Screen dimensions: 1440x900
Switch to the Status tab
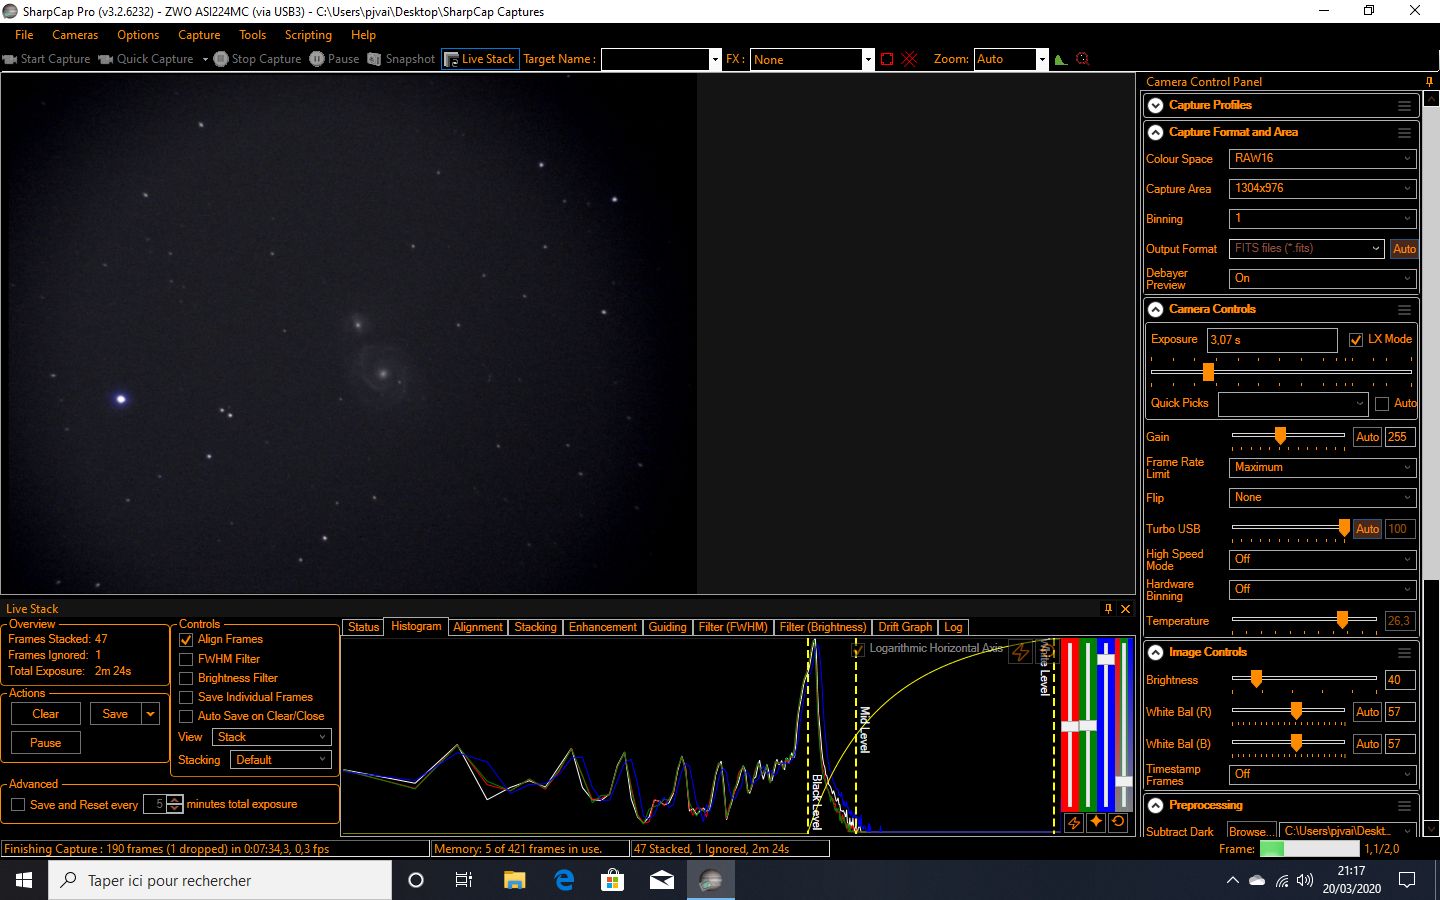point(363,627)
